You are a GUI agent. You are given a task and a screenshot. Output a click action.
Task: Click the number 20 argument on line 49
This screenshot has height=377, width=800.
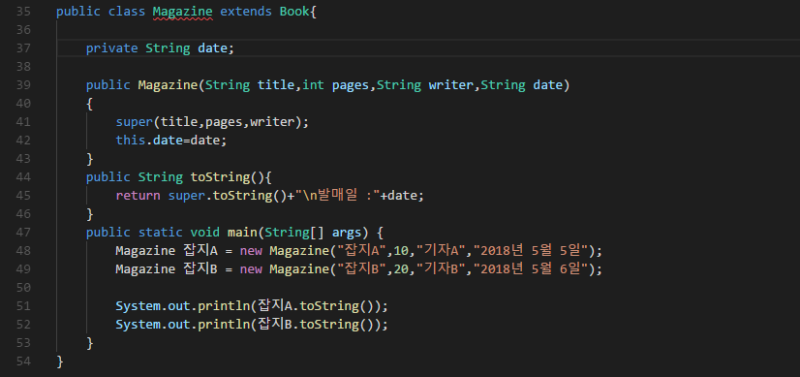pos(401,270)
